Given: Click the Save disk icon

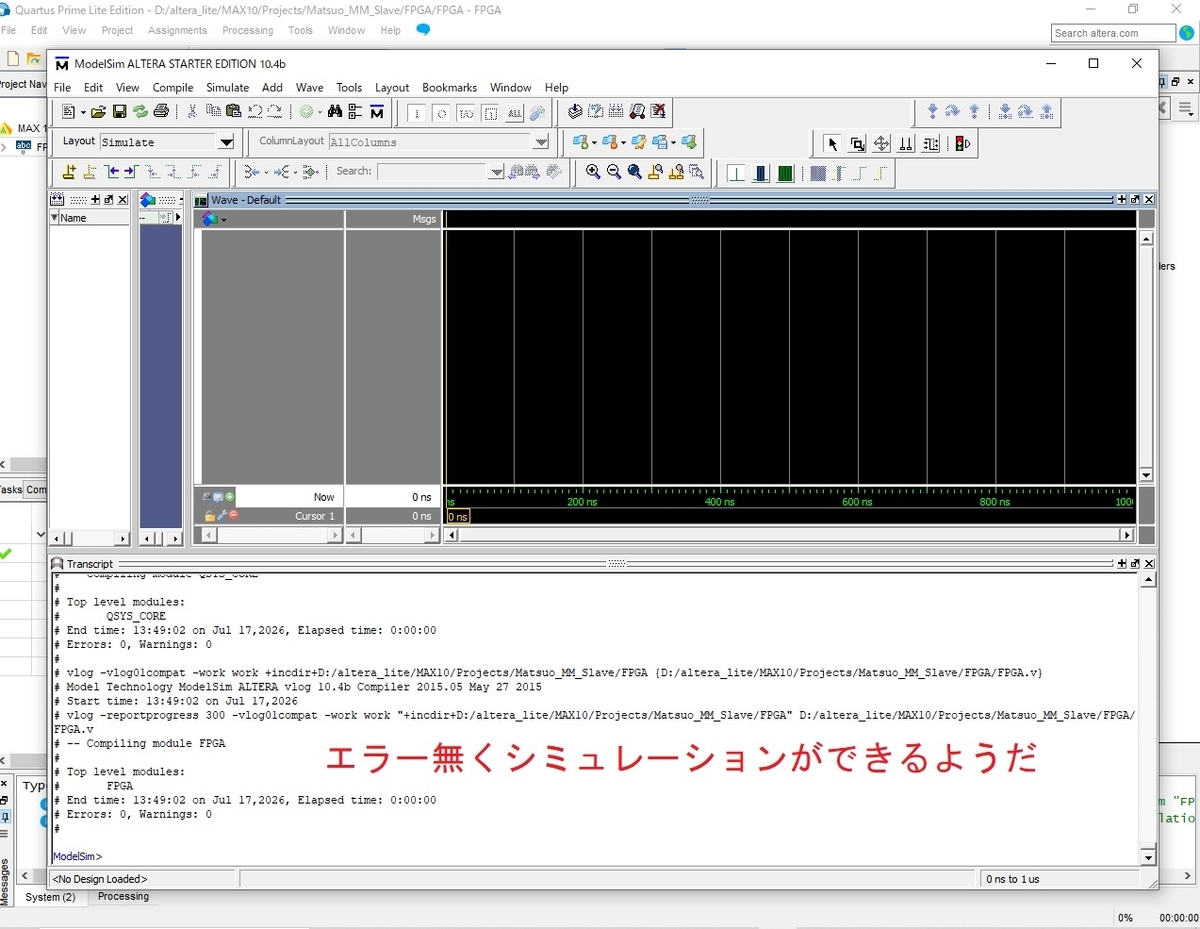Looking at the screenshot, I should point(119,112).
